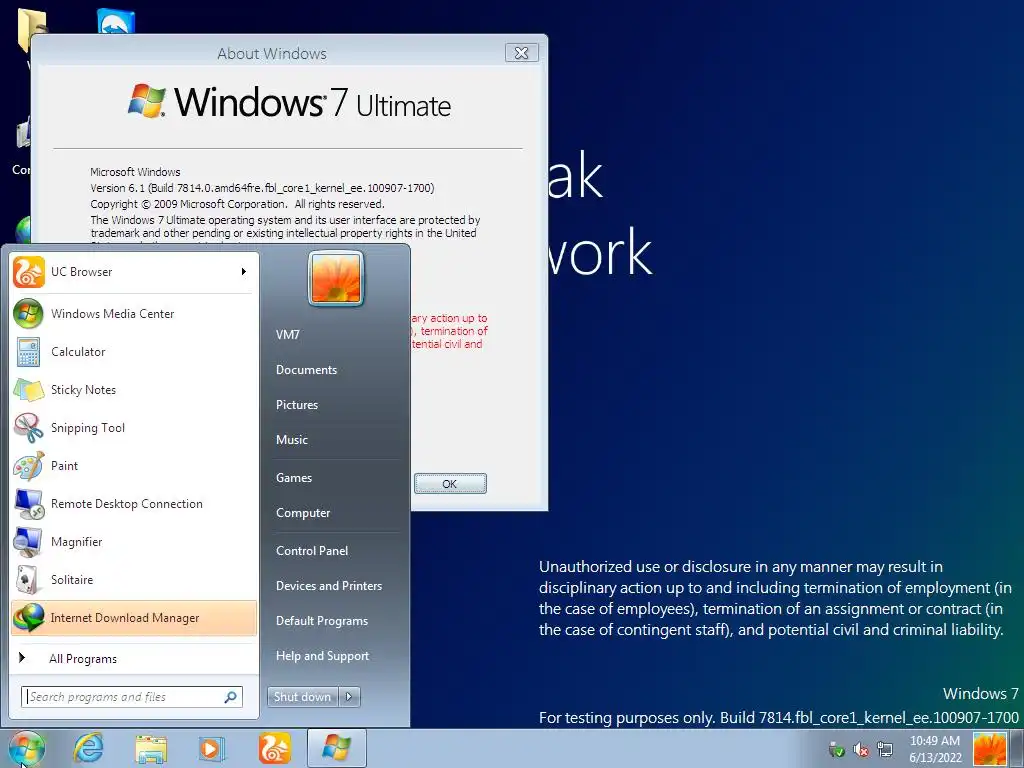Open Control Panel from the Start menu
This screenshot has width=1024, height=768.
tap(312, 551)
